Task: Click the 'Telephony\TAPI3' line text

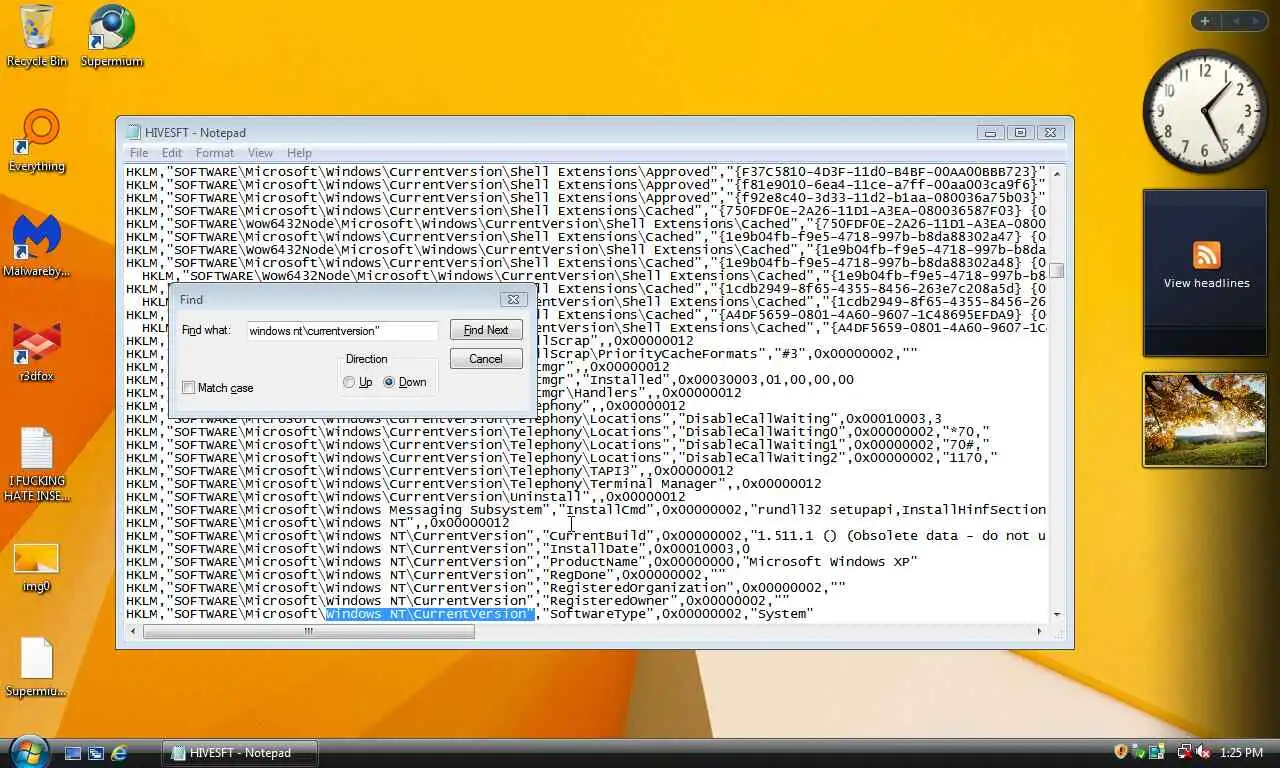Action: click(429, 471)
